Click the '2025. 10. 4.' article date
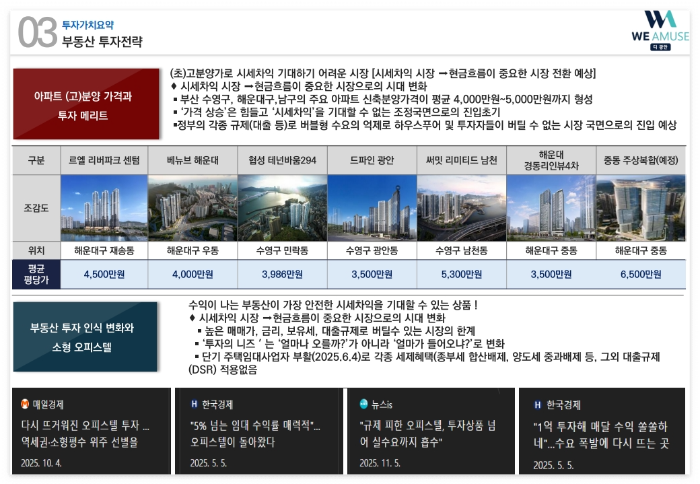 click(x=41, y=463)
